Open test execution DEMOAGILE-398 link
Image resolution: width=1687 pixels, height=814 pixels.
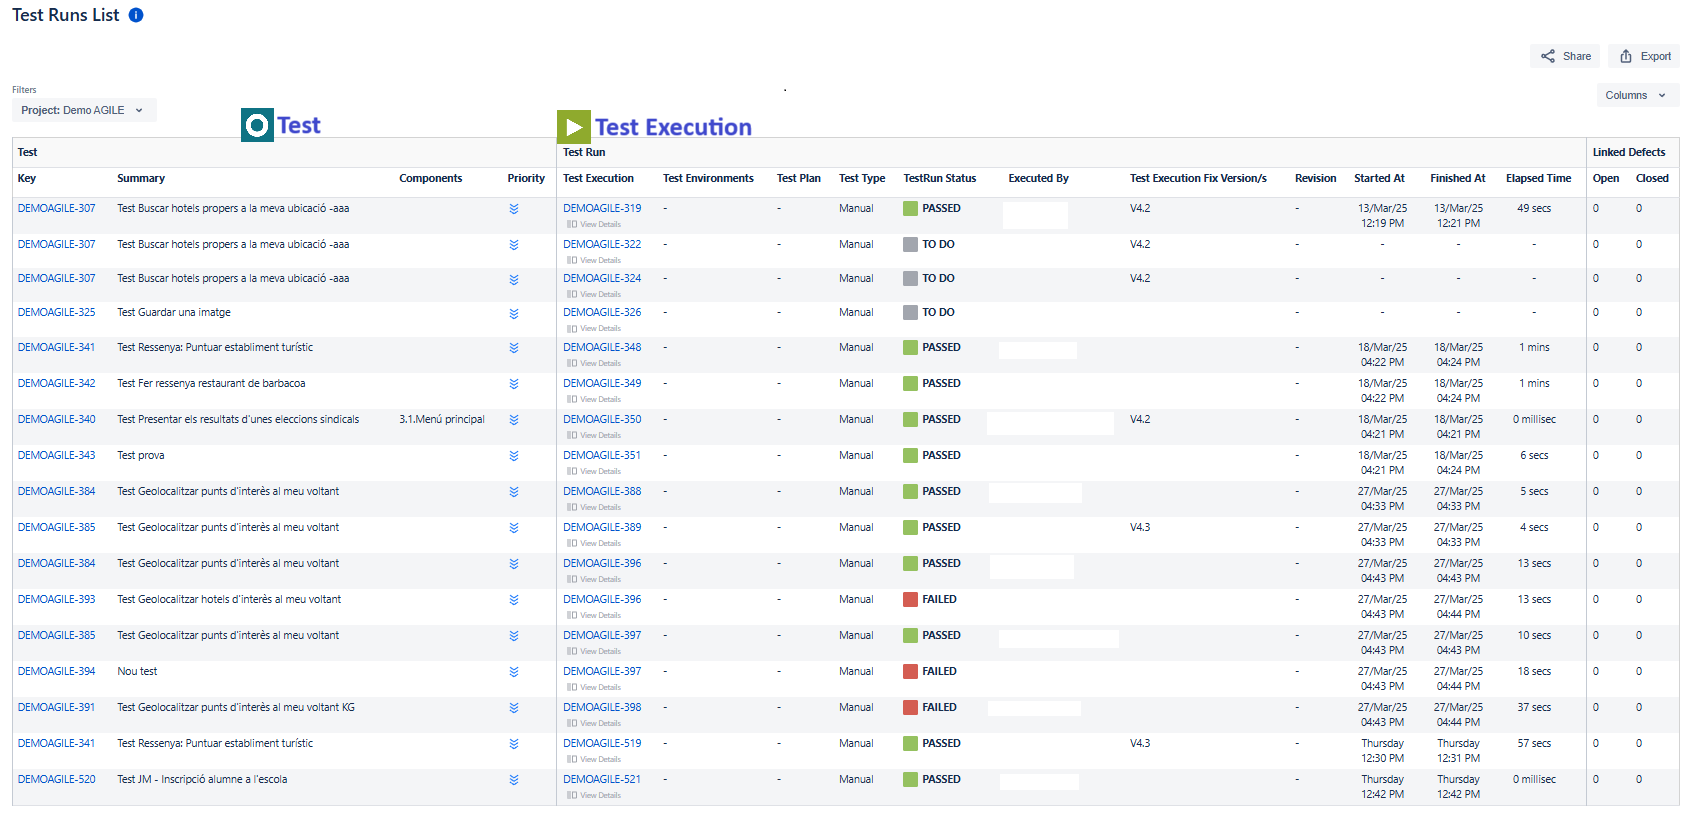pos(602,707)
